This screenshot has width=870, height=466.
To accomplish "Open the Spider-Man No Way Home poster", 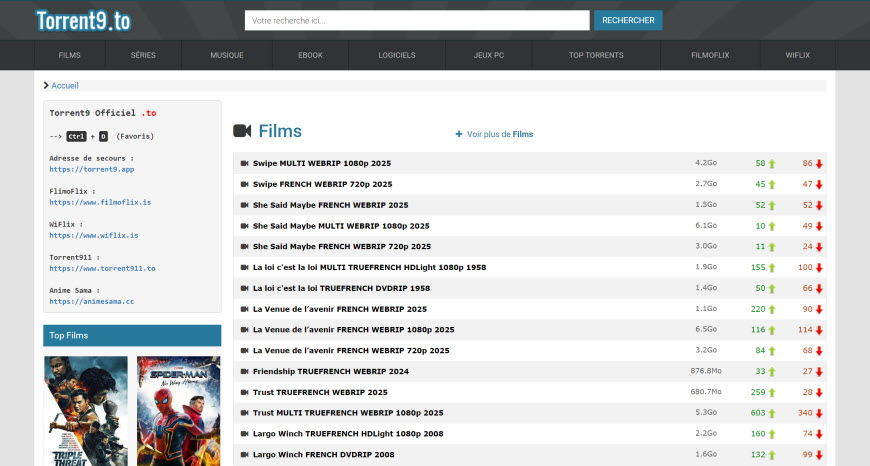I will click(178, 410).
